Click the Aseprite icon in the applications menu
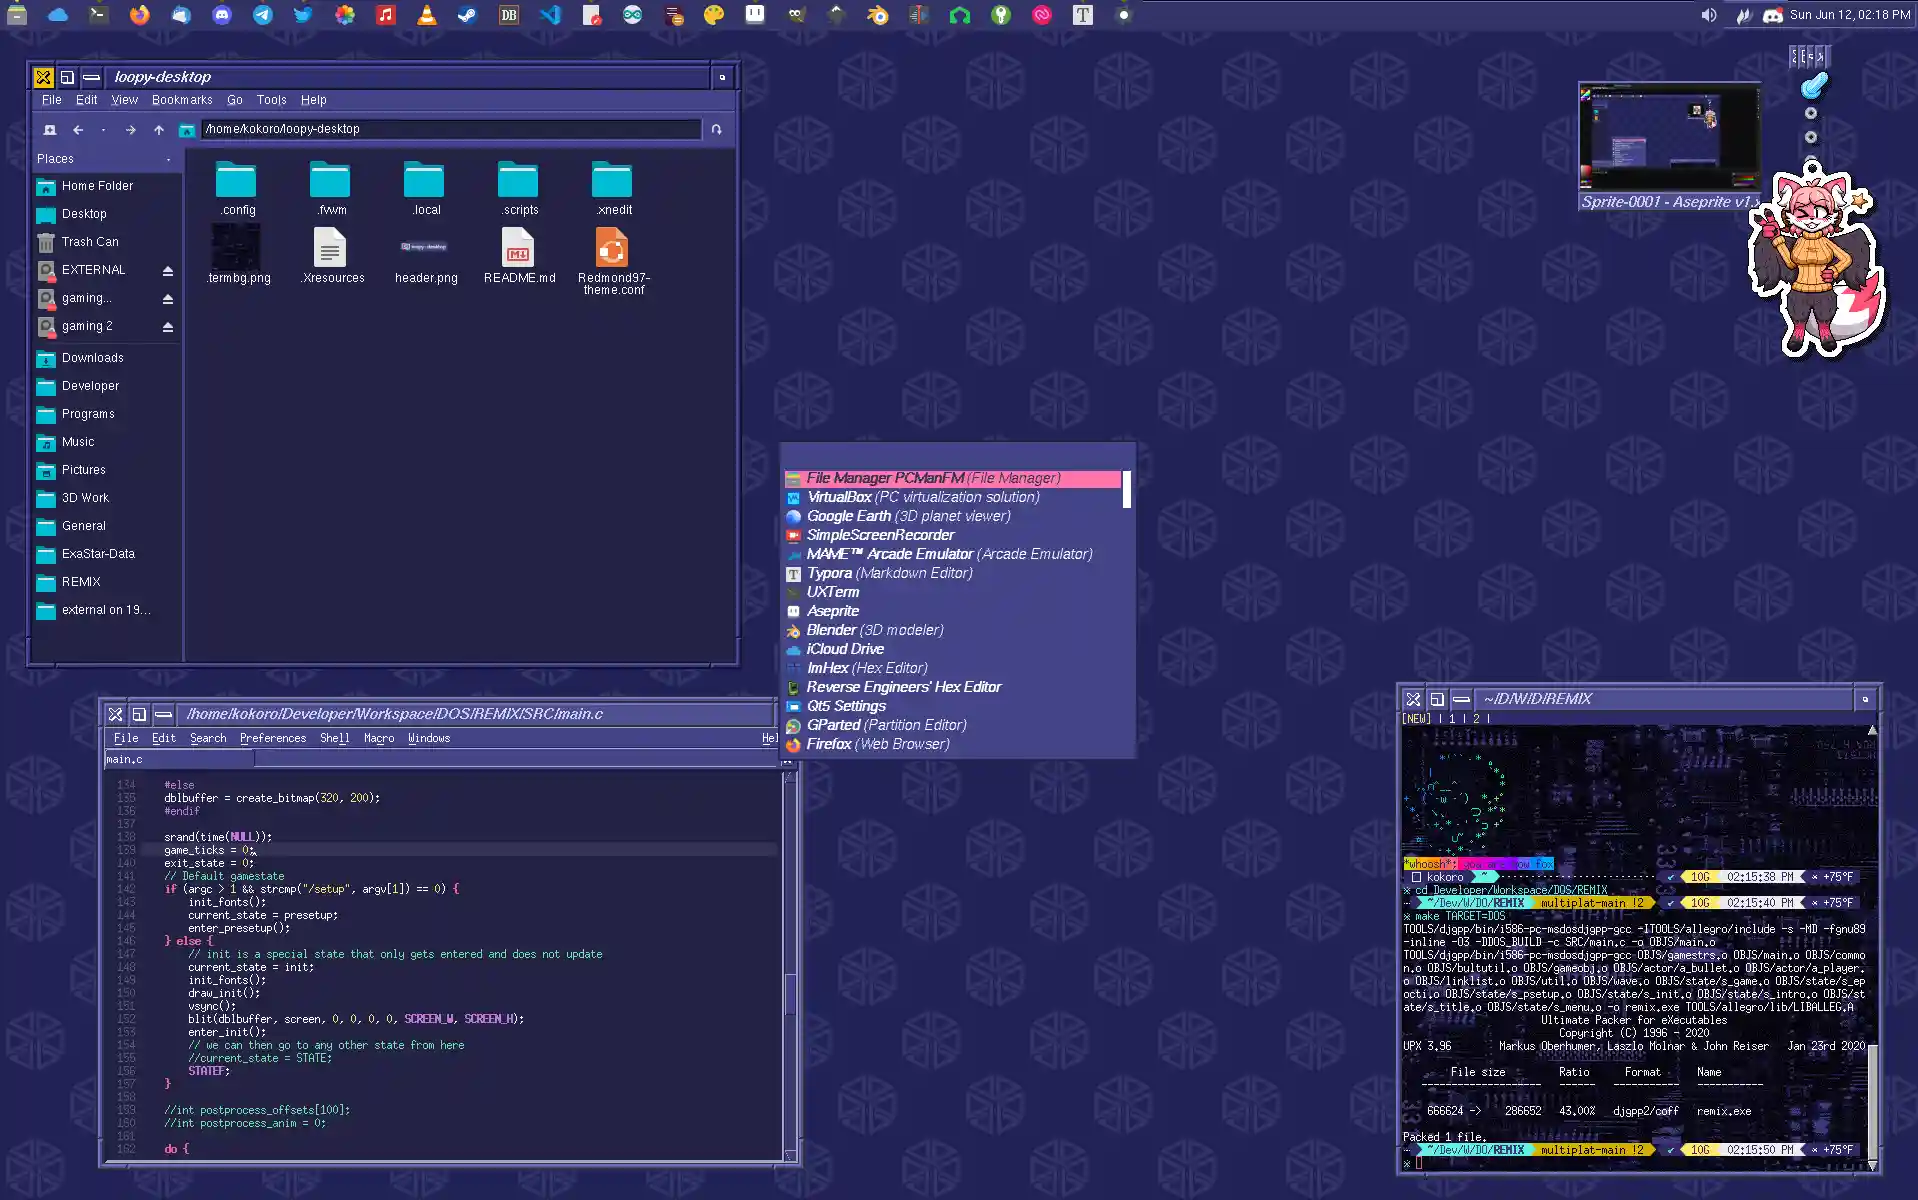 (x=794, y=611)
